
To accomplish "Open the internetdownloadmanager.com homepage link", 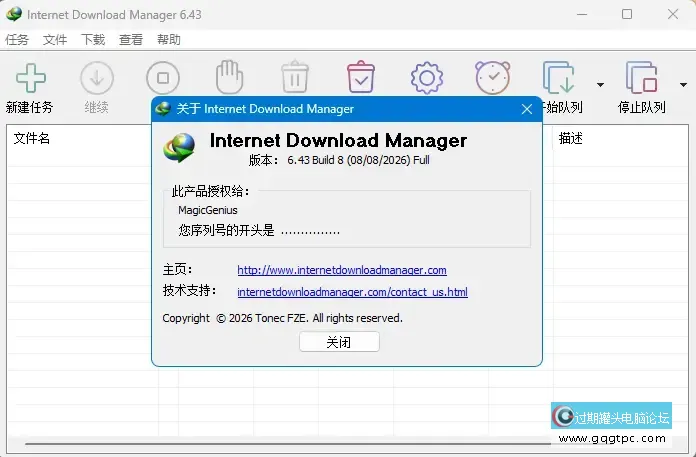I will point(342,270).
